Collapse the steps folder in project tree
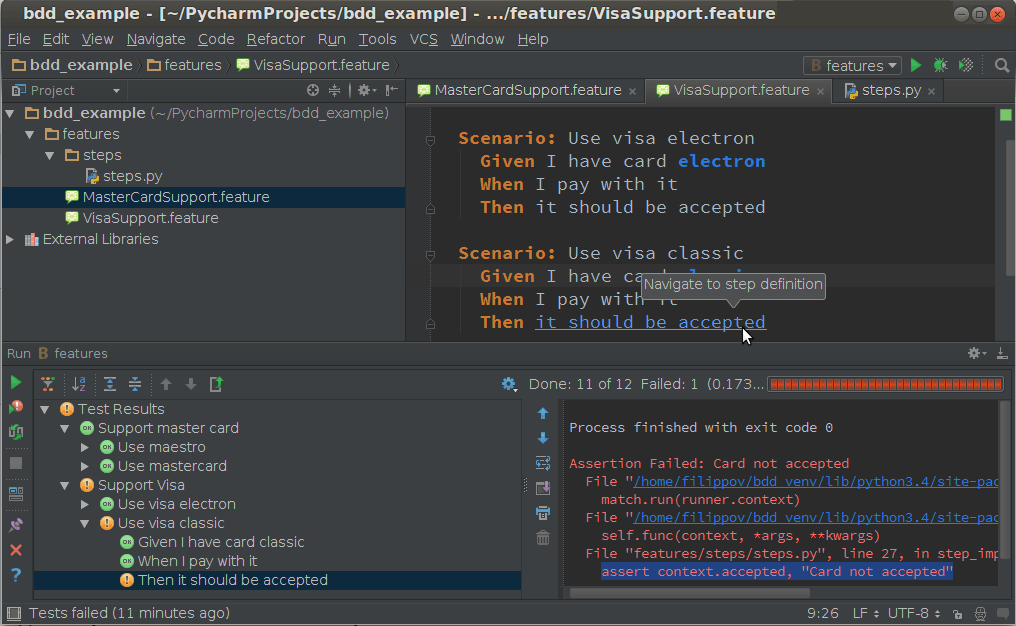 coord(50,155)
